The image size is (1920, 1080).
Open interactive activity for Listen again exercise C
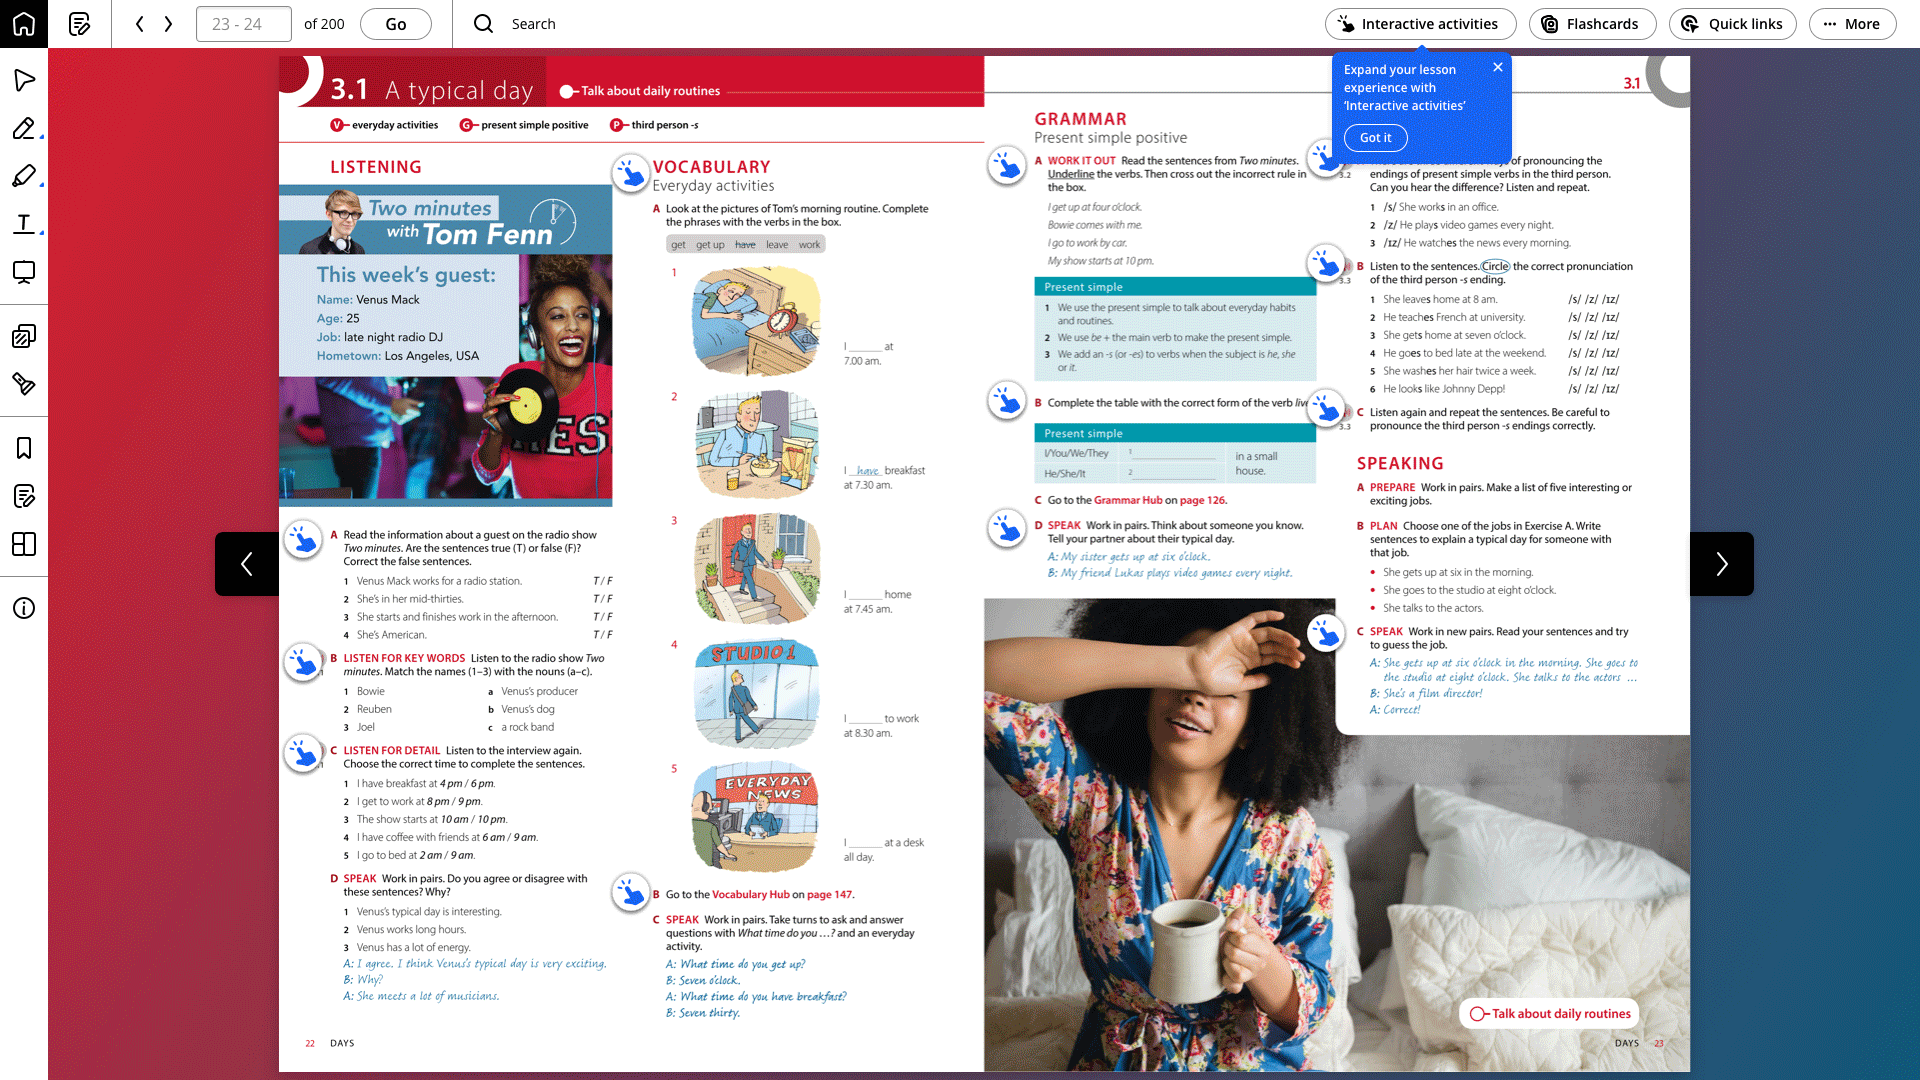click(1326, 408)
